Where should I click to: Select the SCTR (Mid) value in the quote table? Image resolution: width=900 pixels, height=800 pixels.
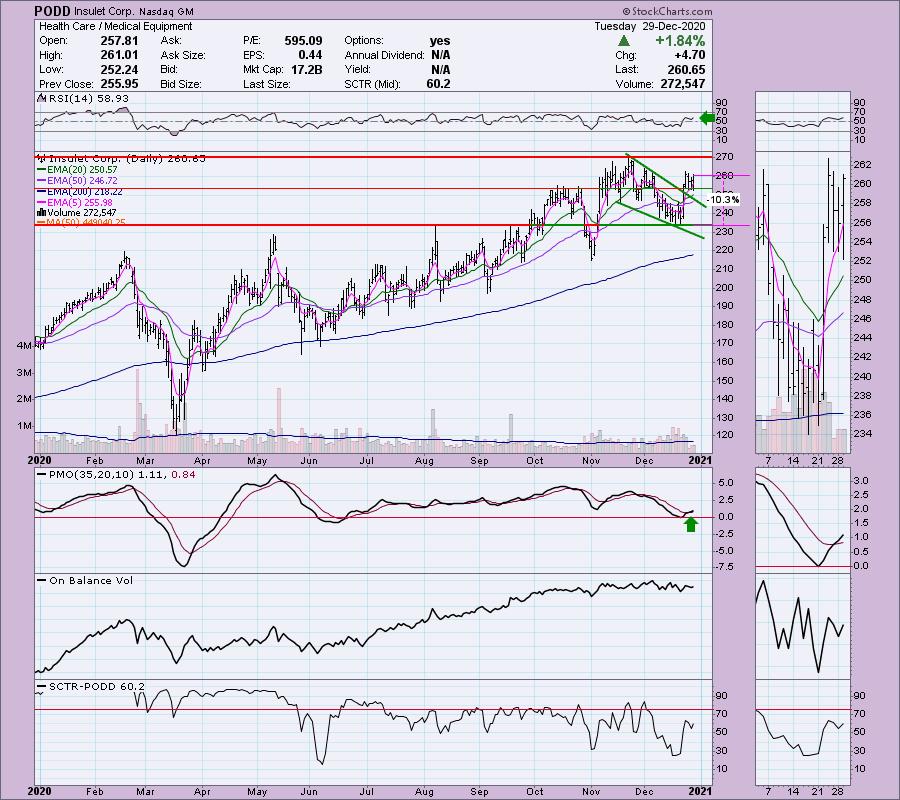pyautogui.click(x=439, y=84)
